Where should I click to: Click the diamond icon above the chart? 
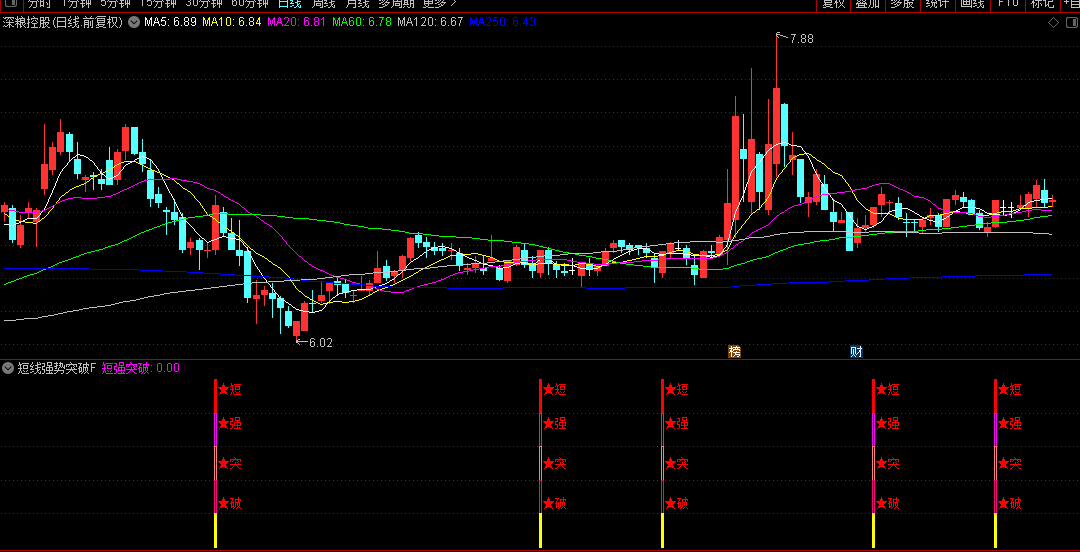pyautogui.click(x=1053, y=23)
